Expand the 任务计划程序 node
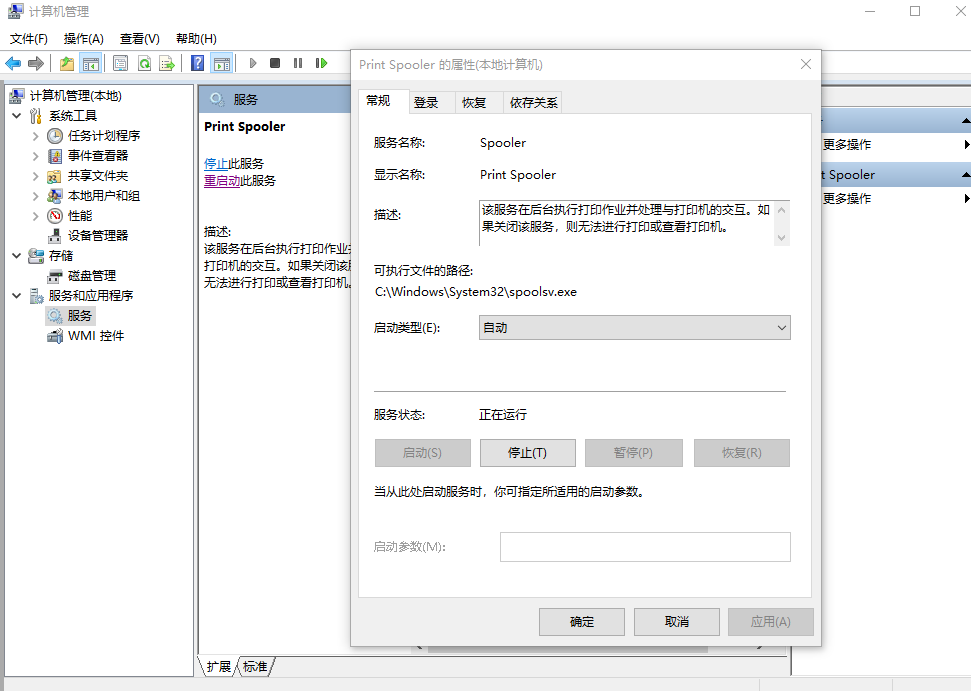 [x=35, y=136]
